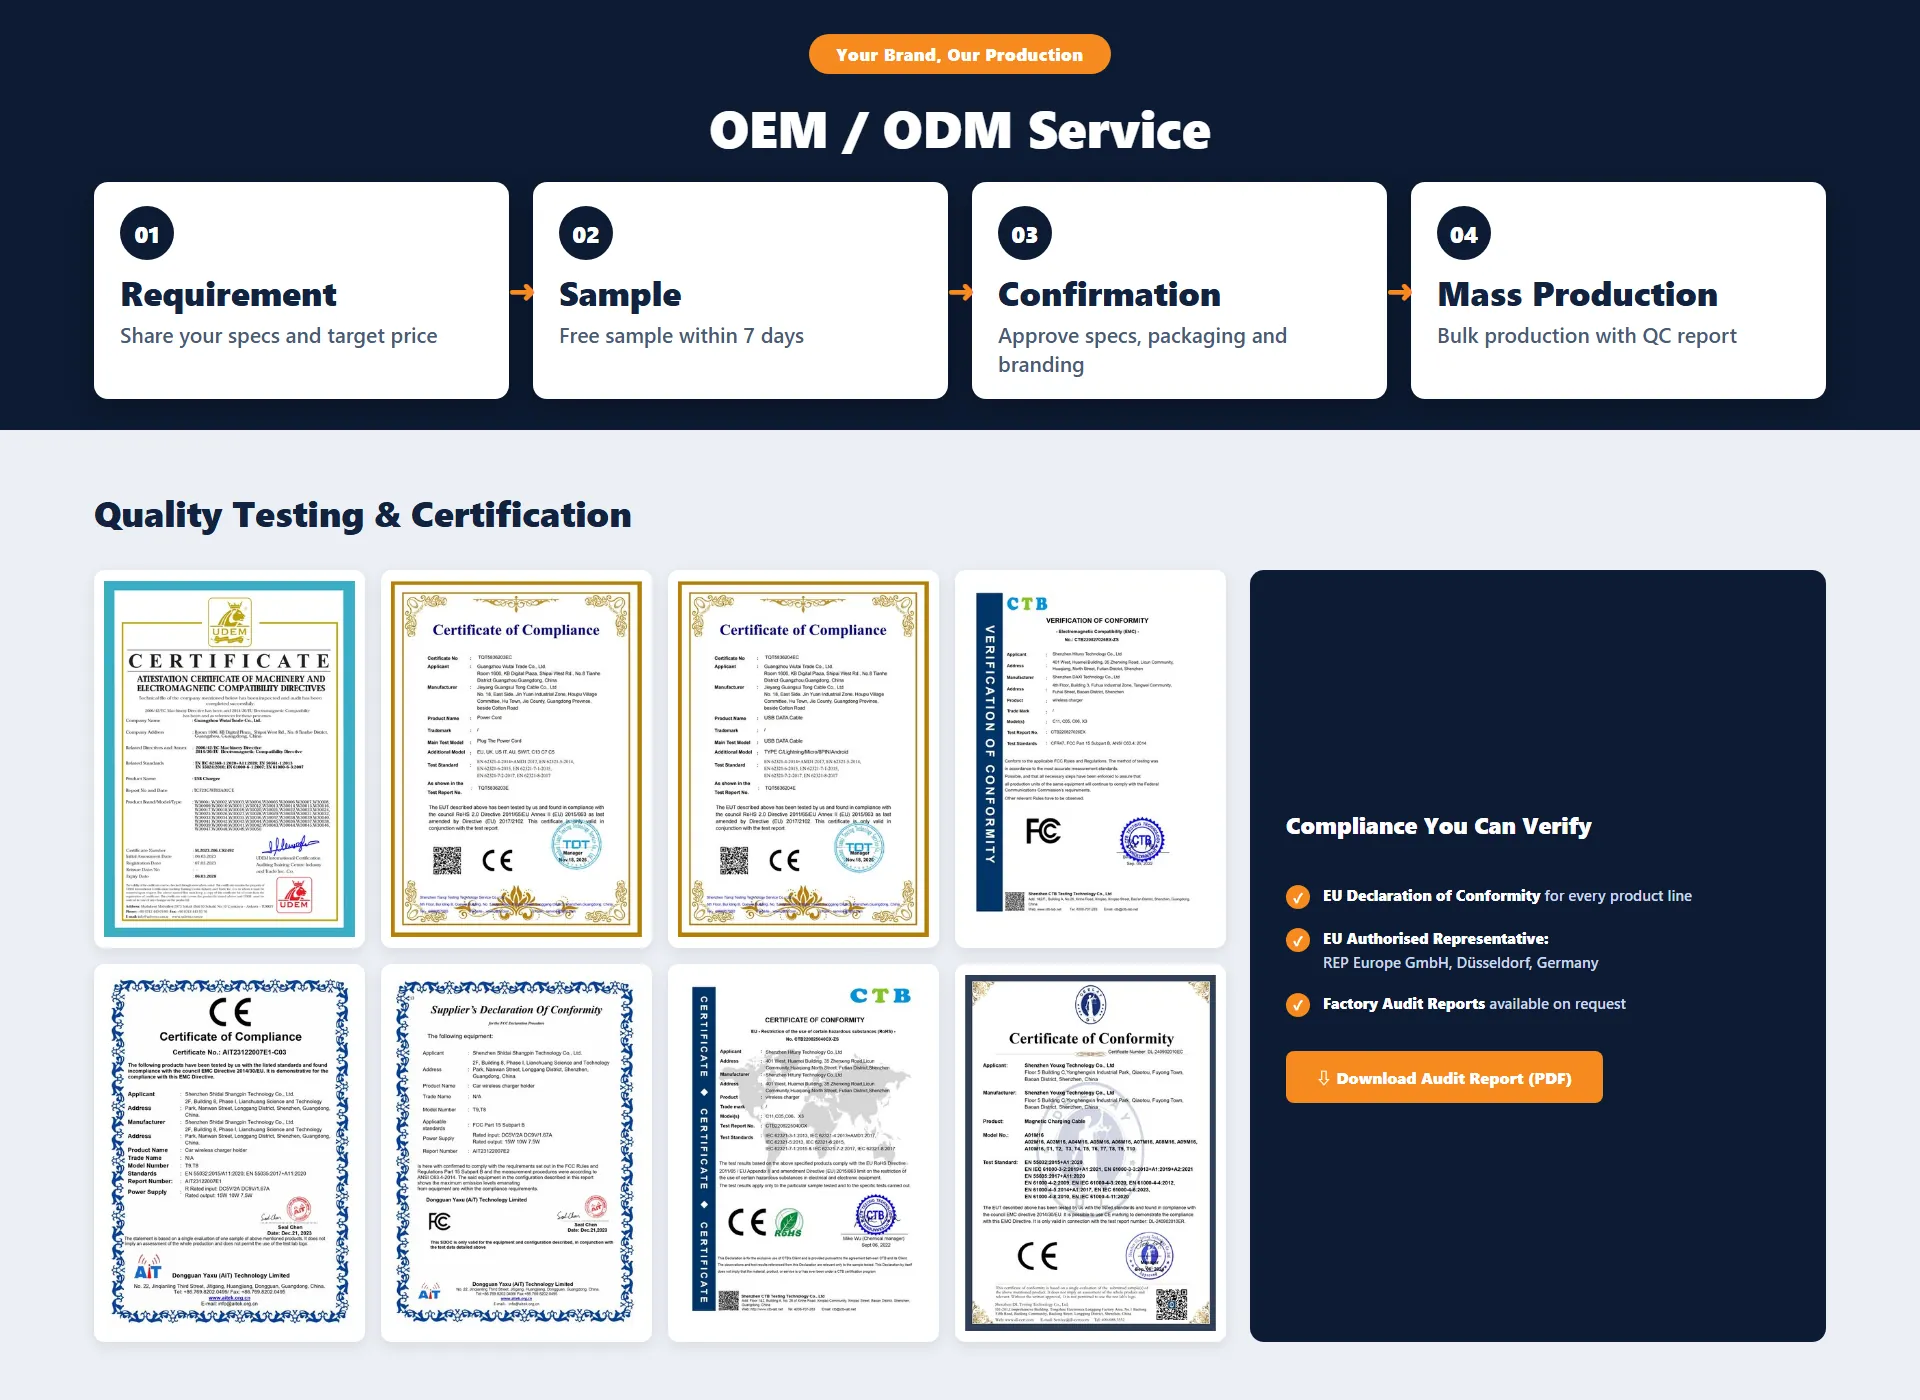This screenshot has height=1400, width=1920.
Task: Click the checkmark icon beside Factory Audit Reports
Action: [x=1298, y=1005]
